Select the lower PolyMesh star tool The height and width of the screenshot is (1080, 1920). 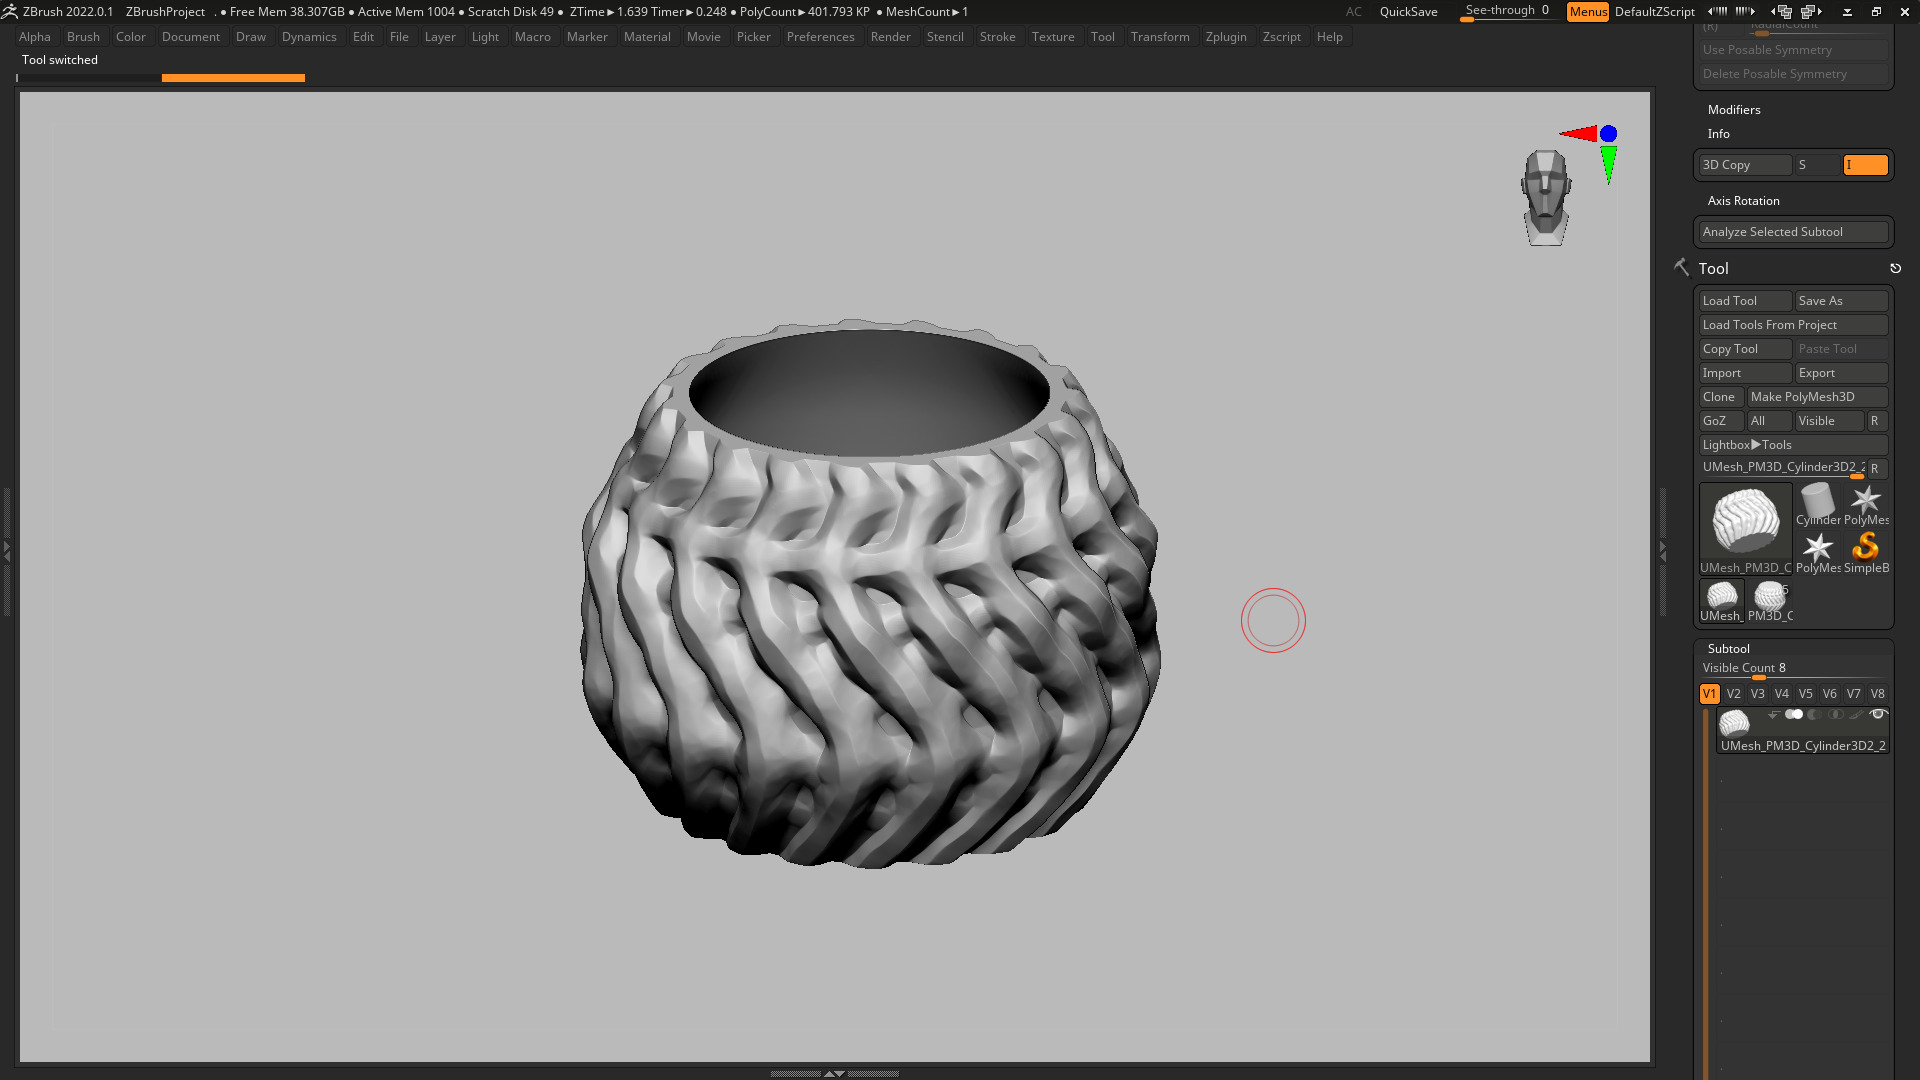1818,552
